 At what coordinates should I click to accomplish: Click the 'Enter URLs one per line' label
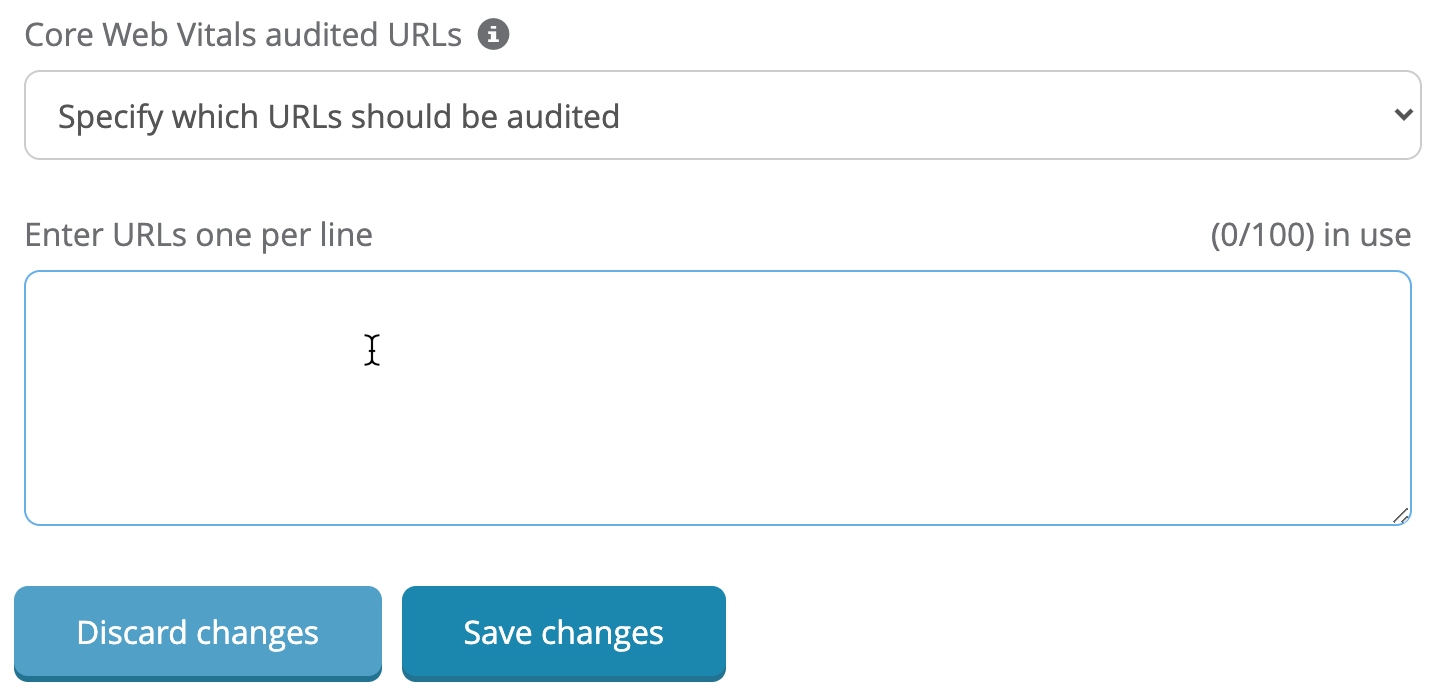198,235
